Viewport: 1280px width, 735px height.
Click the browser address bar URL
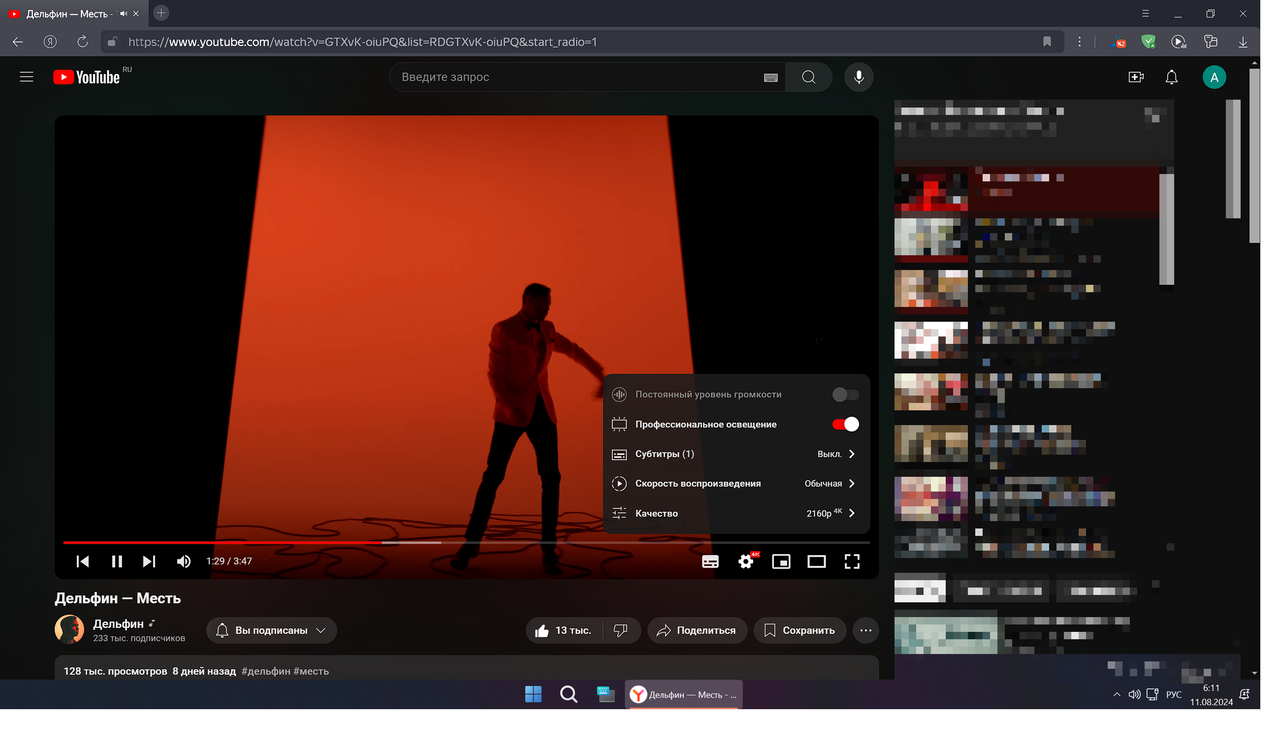pyautogui.click(x=363, y=42)
